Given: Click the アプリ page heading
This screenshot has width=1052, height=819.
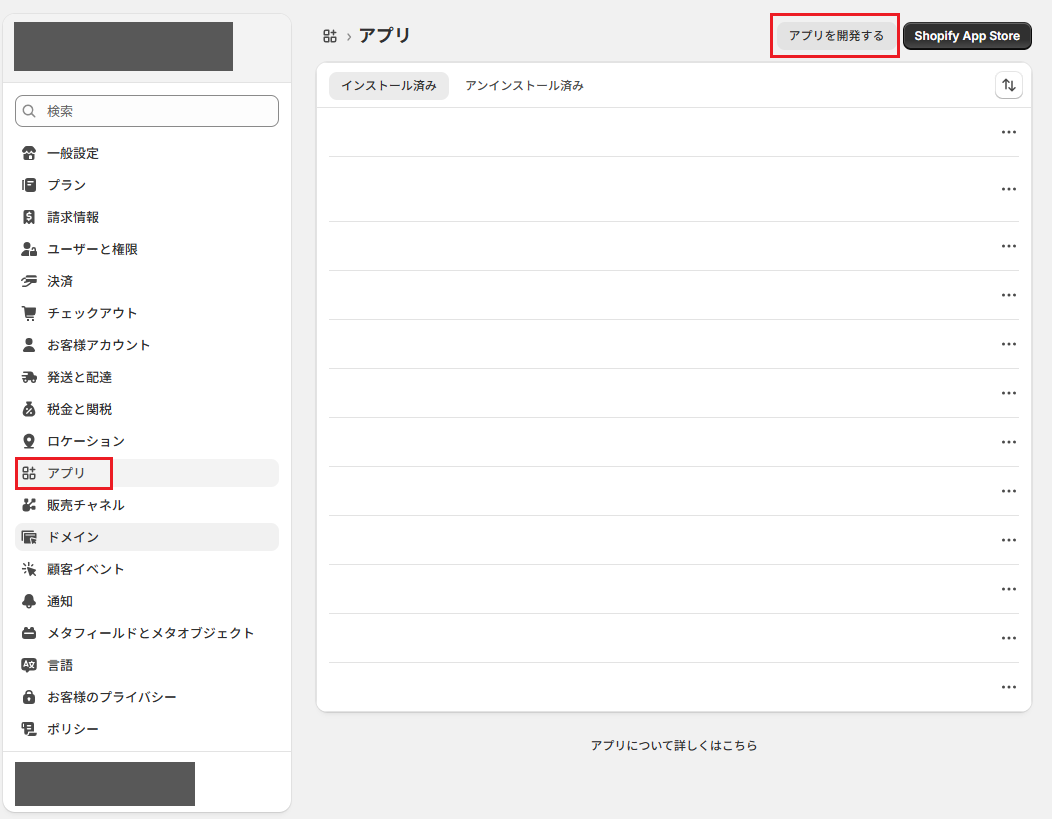Looking at the screenshot, I should (x=384, y=35).
